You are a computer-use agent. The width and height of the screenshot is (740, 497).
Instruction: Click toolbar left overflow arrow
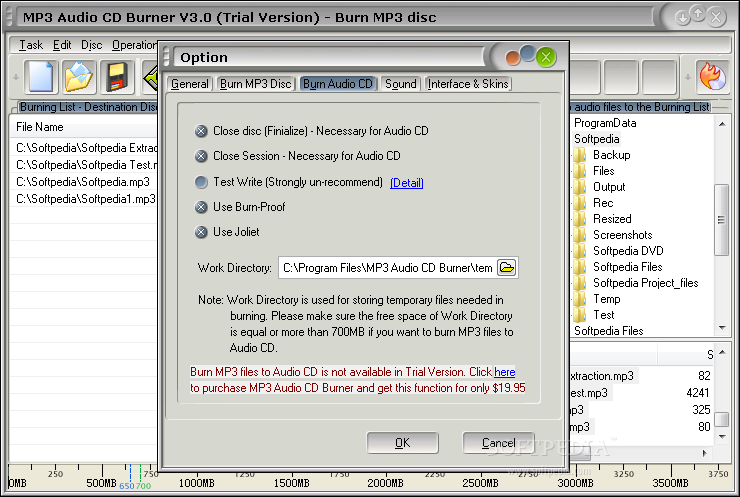16,76
